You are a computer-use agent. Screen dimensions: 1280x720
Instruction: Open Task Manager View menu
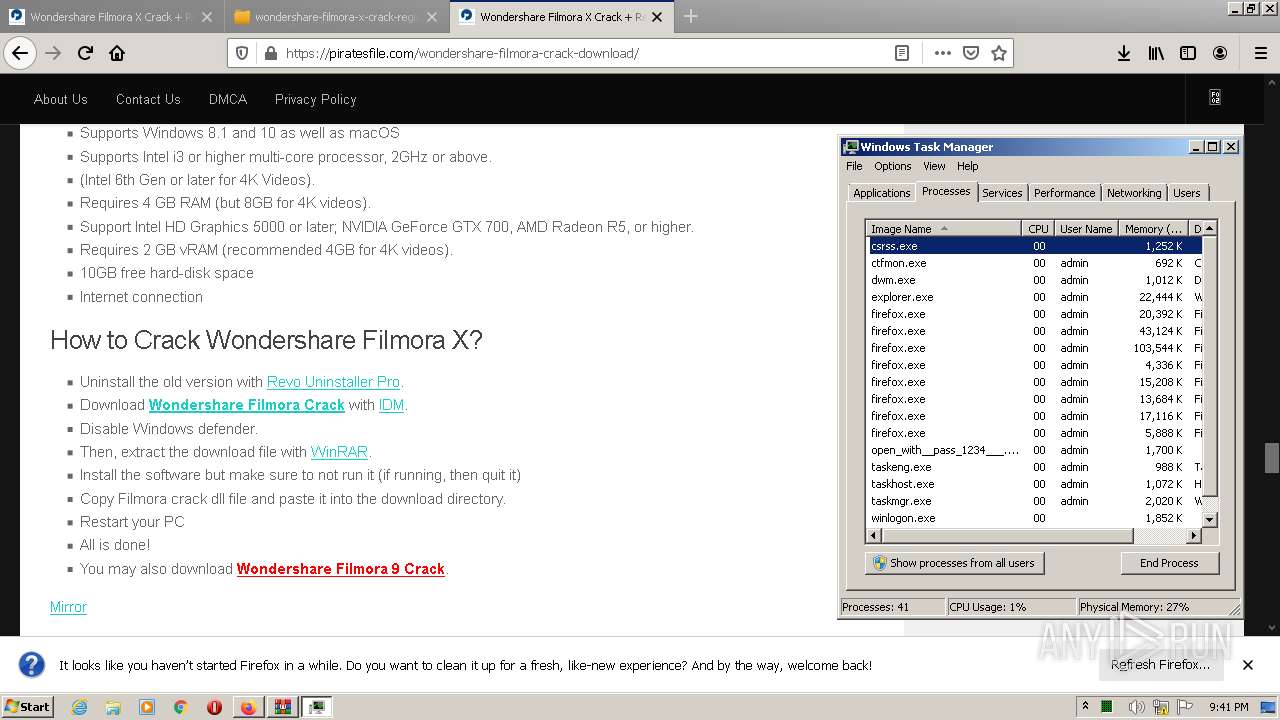tap(934, 166)
